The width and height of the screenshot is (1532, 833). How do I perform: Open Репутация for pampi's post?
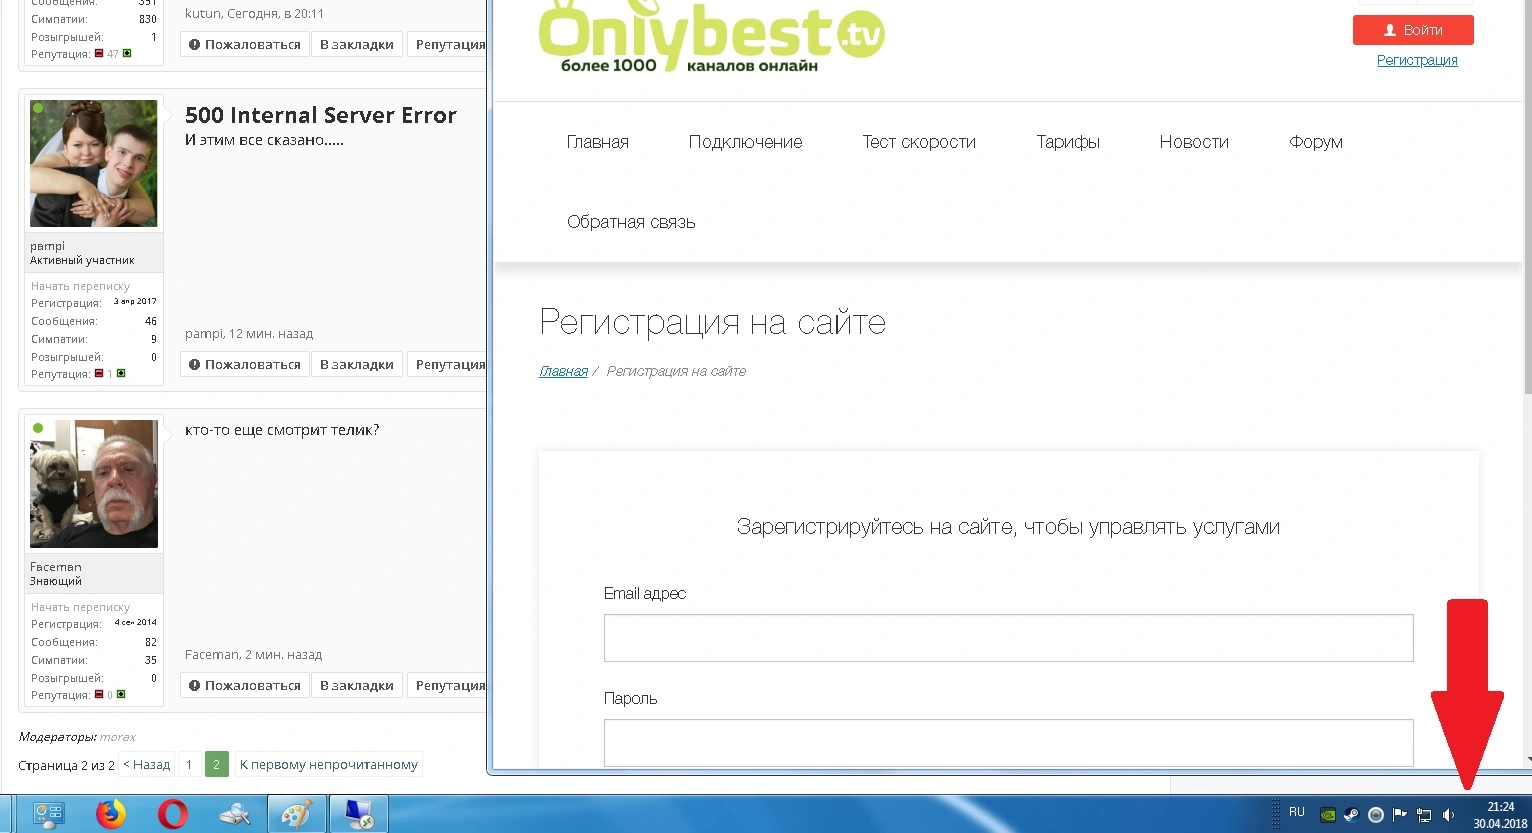pyautogui.click(x=448, y=364)
